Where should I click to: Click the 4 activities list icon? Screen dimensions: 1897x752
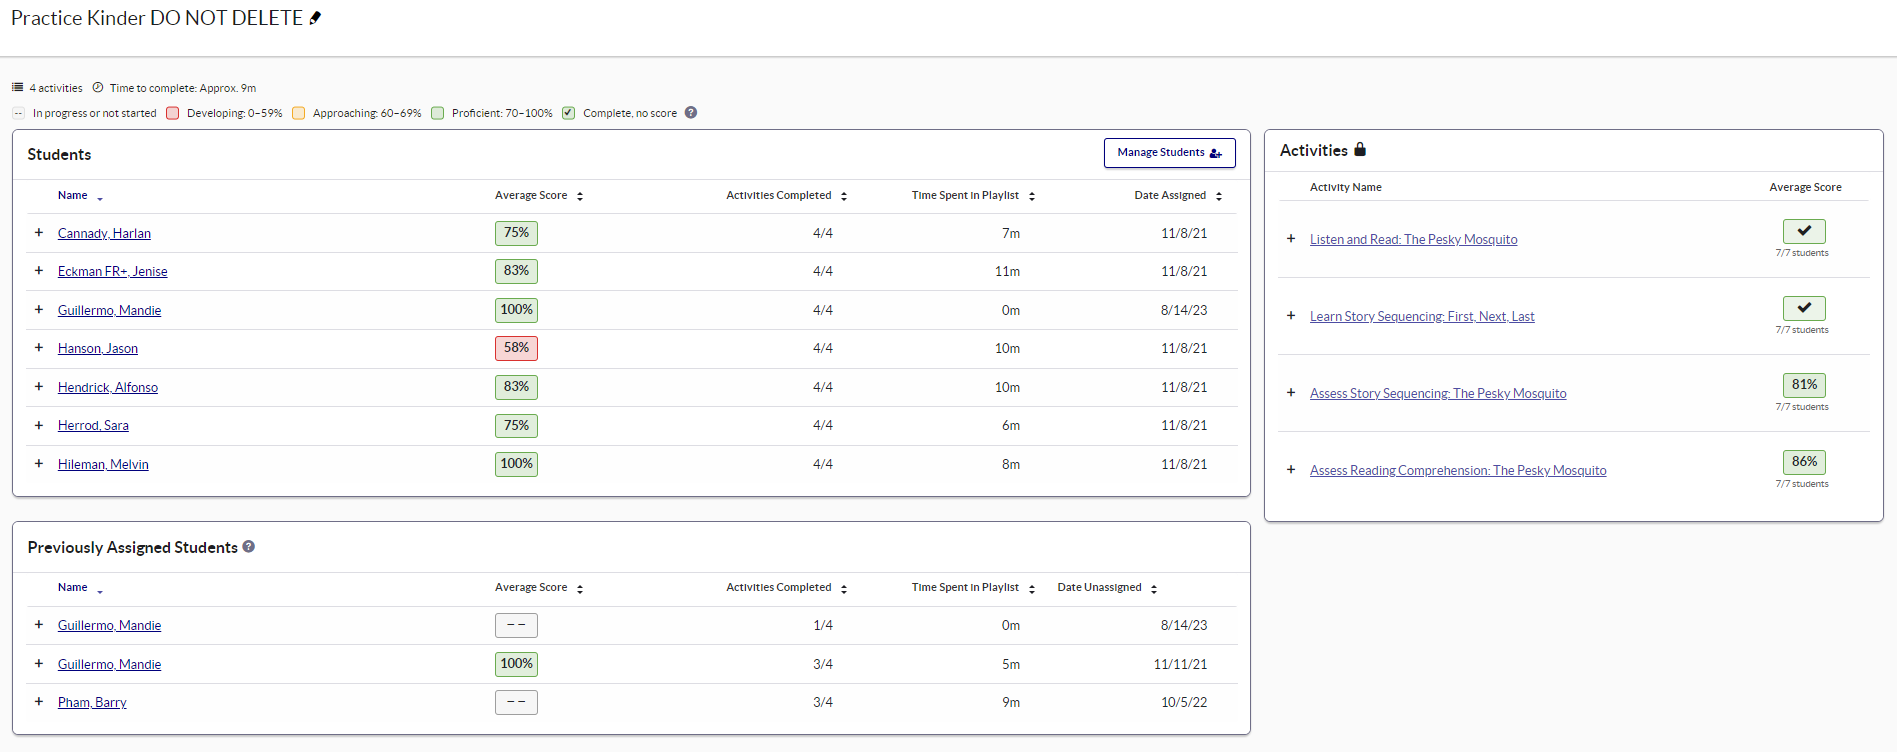[x=18, y=88]
